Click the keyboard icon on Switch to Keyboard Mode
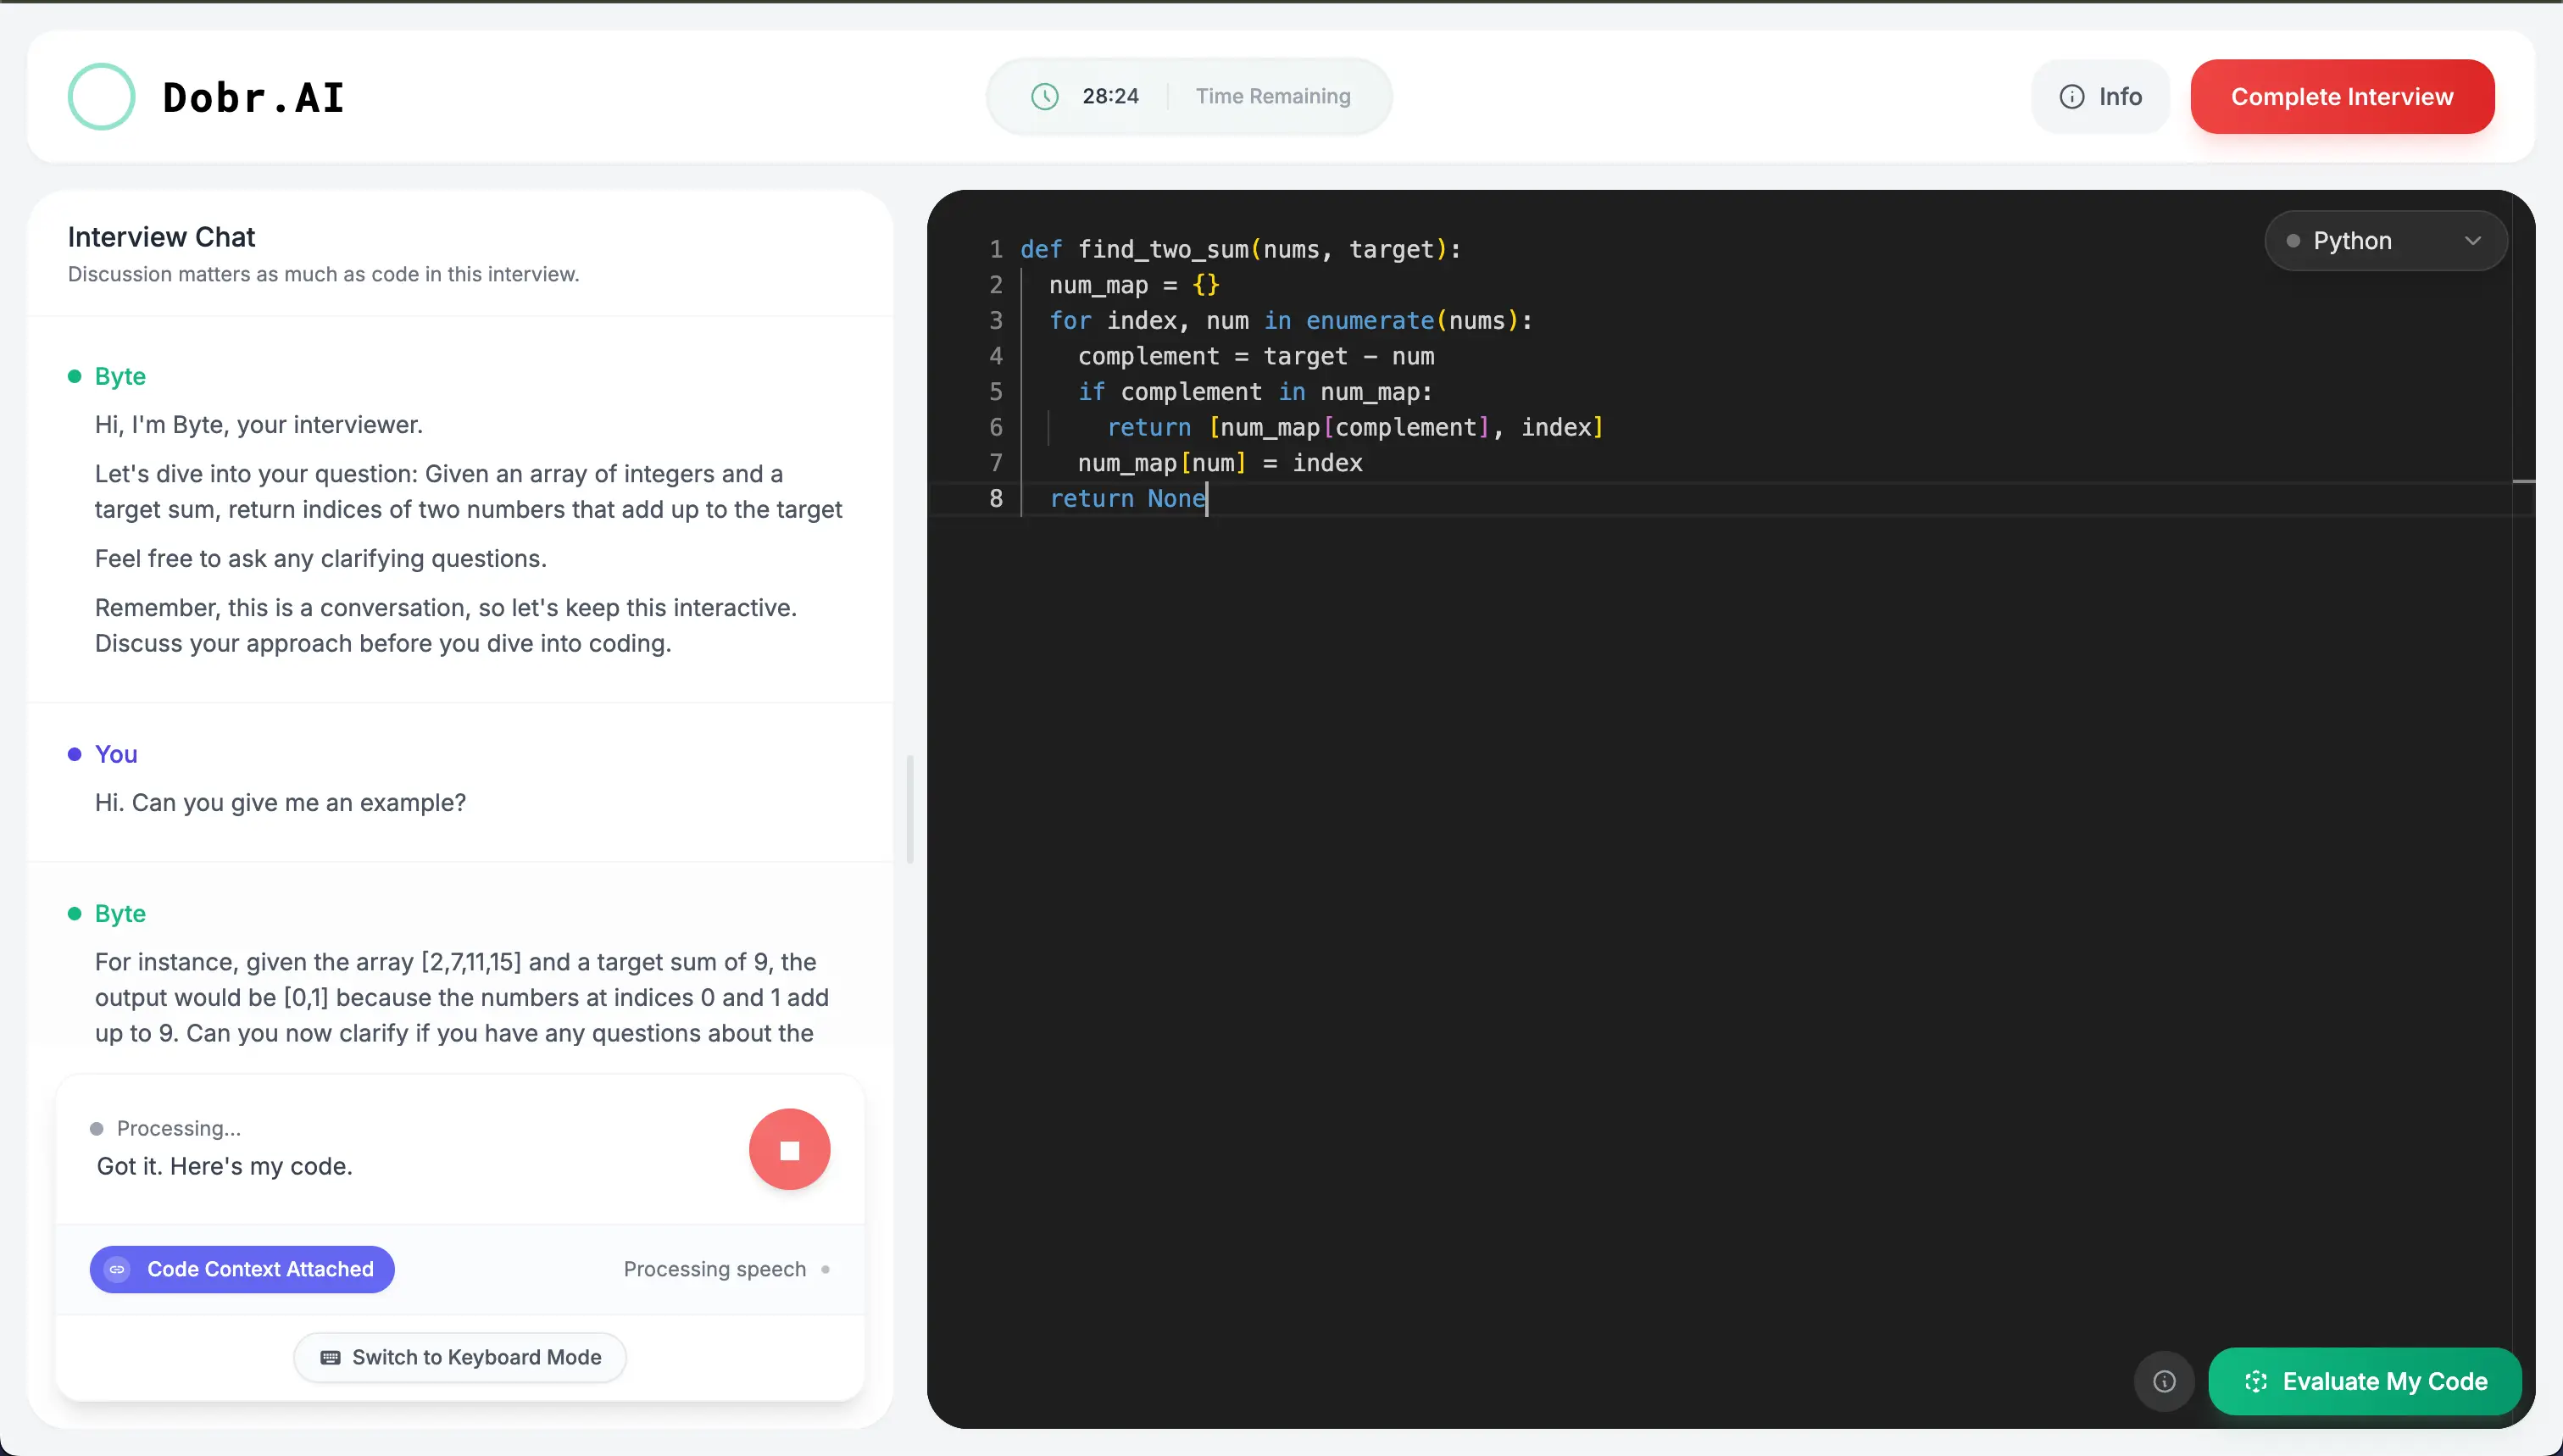 pos(328,1357)
